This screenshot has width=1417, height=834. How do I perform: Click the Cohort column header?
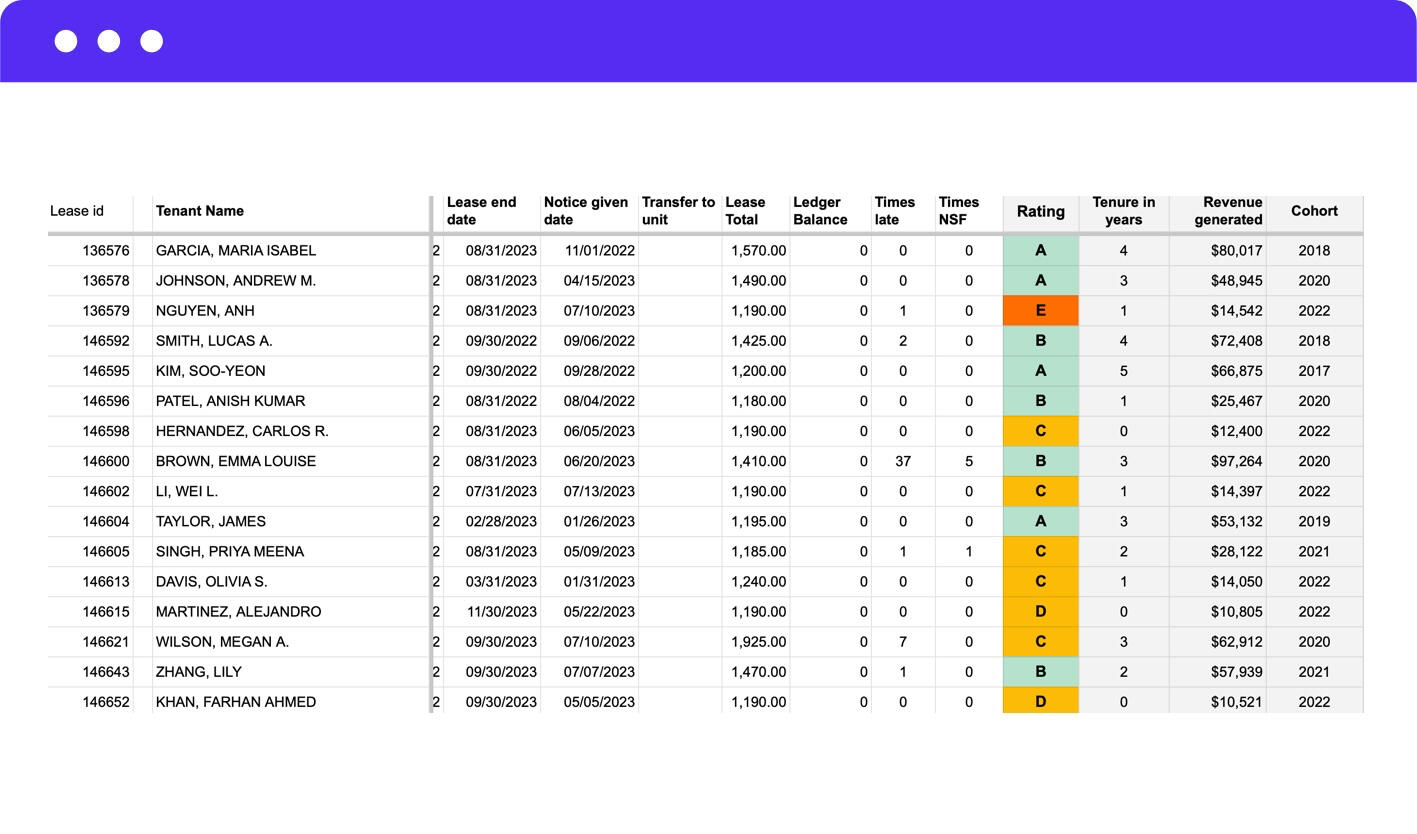point(1313,211)
